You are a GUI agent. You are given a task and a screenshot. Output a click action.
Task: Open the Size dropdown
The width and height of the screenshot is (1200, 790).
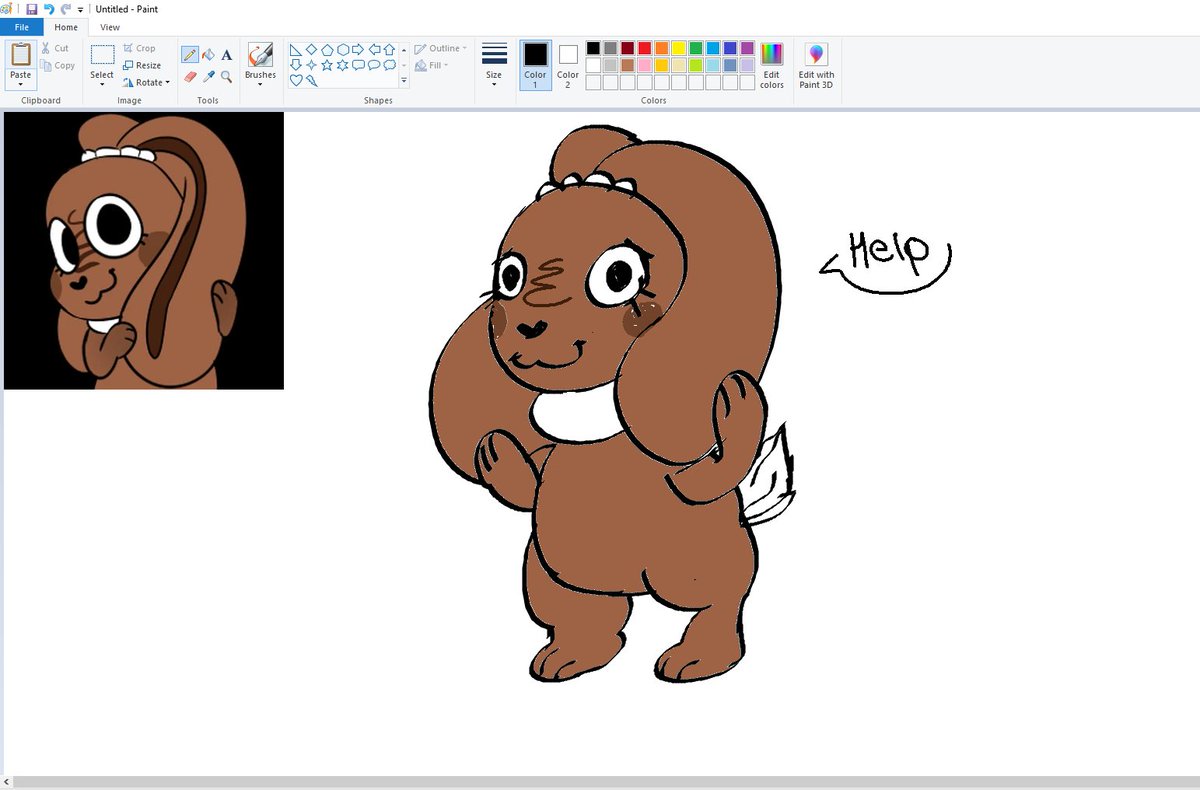tap(494, 66)
